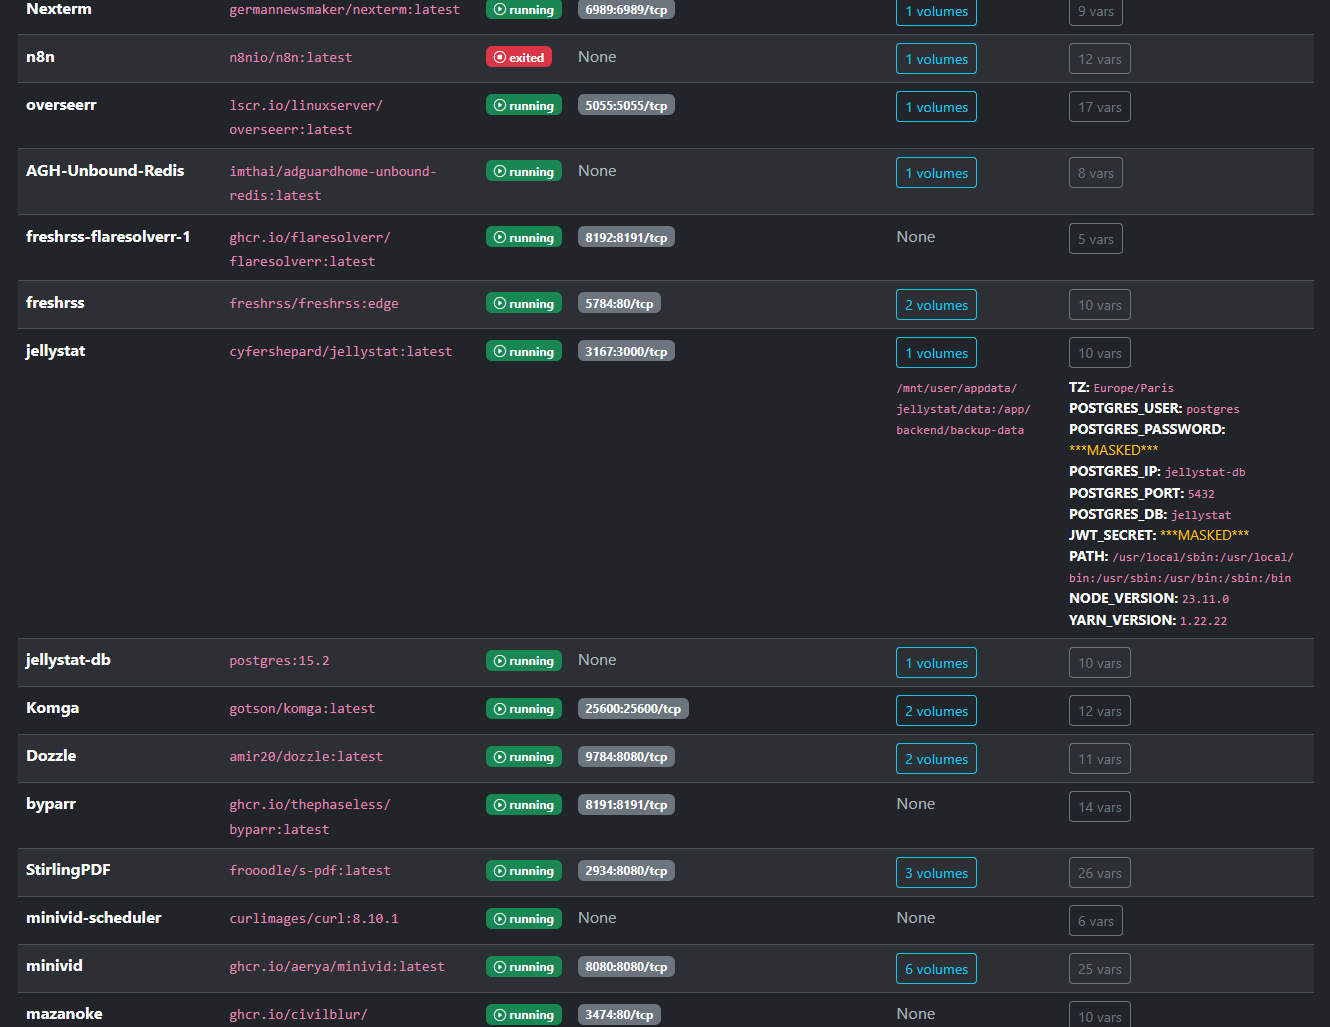This screenshot has height=1027, width=1330.
Task: Select image name postgres:15.2
Action: (x=279, y=661)
